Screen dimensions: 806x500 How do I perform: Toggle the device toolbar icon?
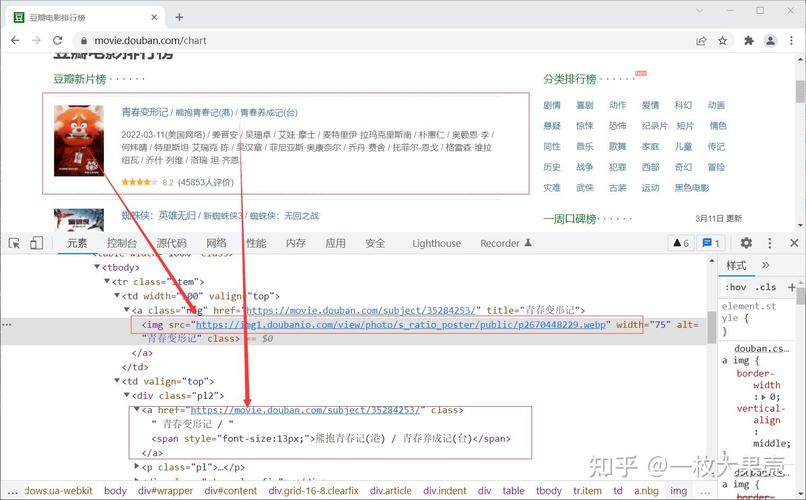click(x=36, y=243)
